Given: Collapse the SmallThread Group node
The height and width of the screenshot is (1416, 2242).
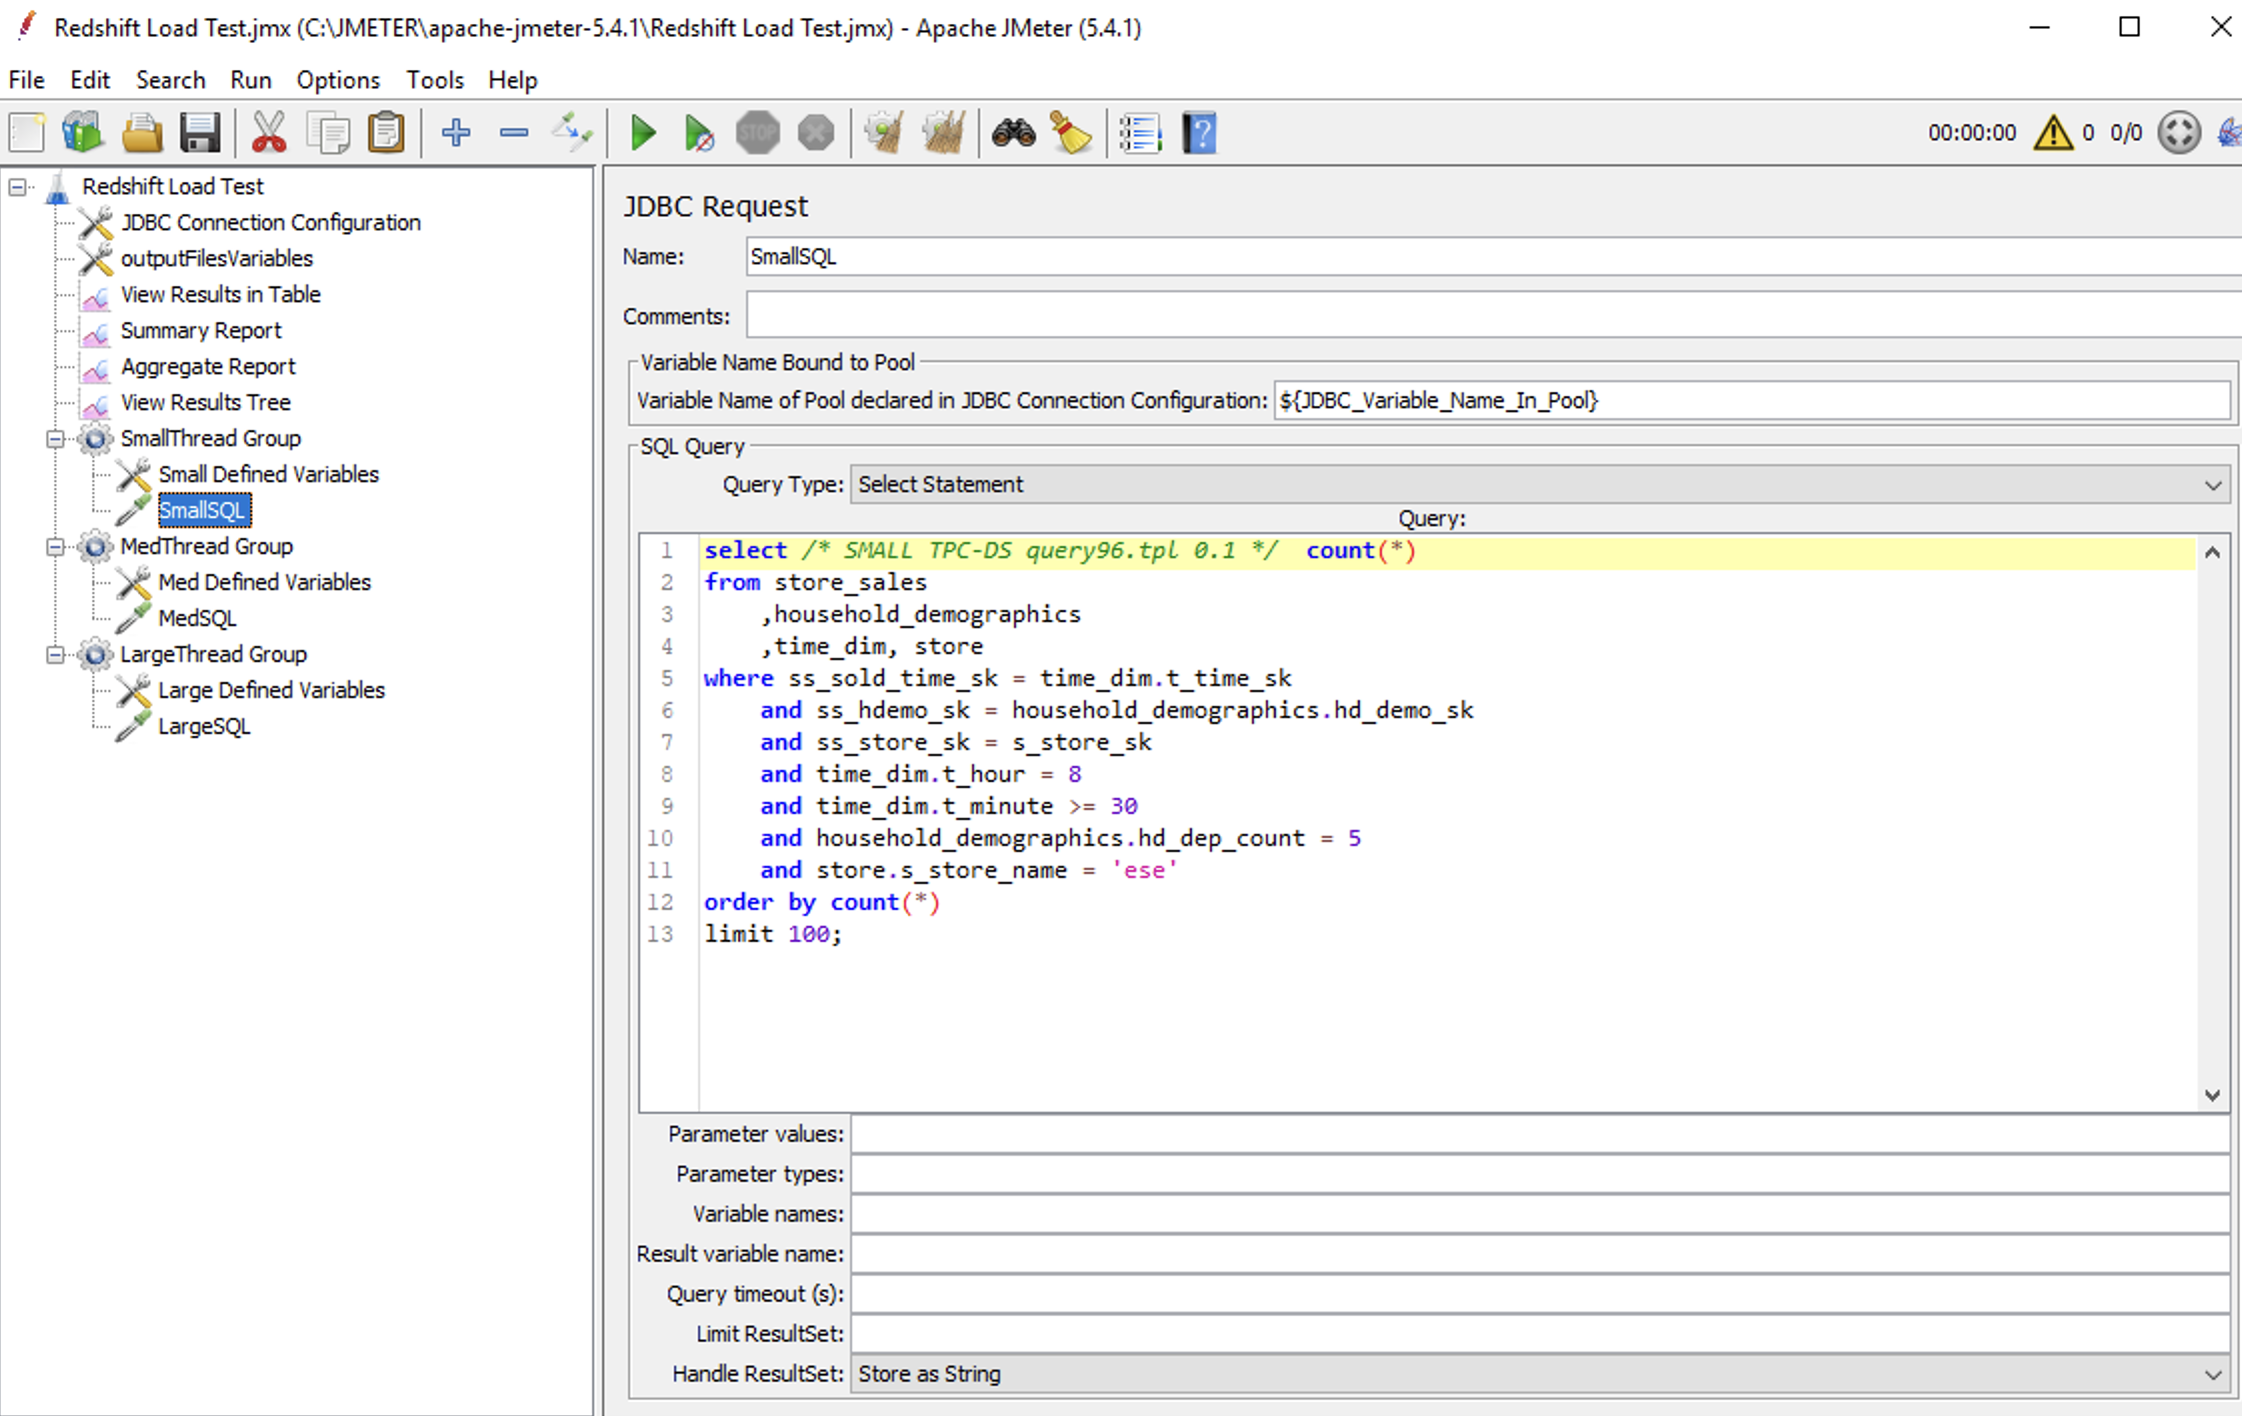Looking at the screenshot, I should 56,439.
